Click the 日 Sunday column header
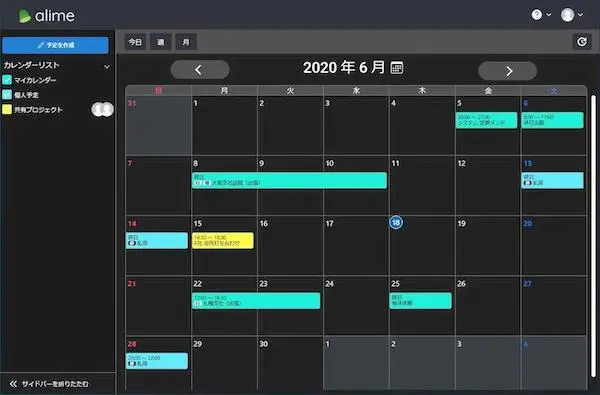 (158, 91)
